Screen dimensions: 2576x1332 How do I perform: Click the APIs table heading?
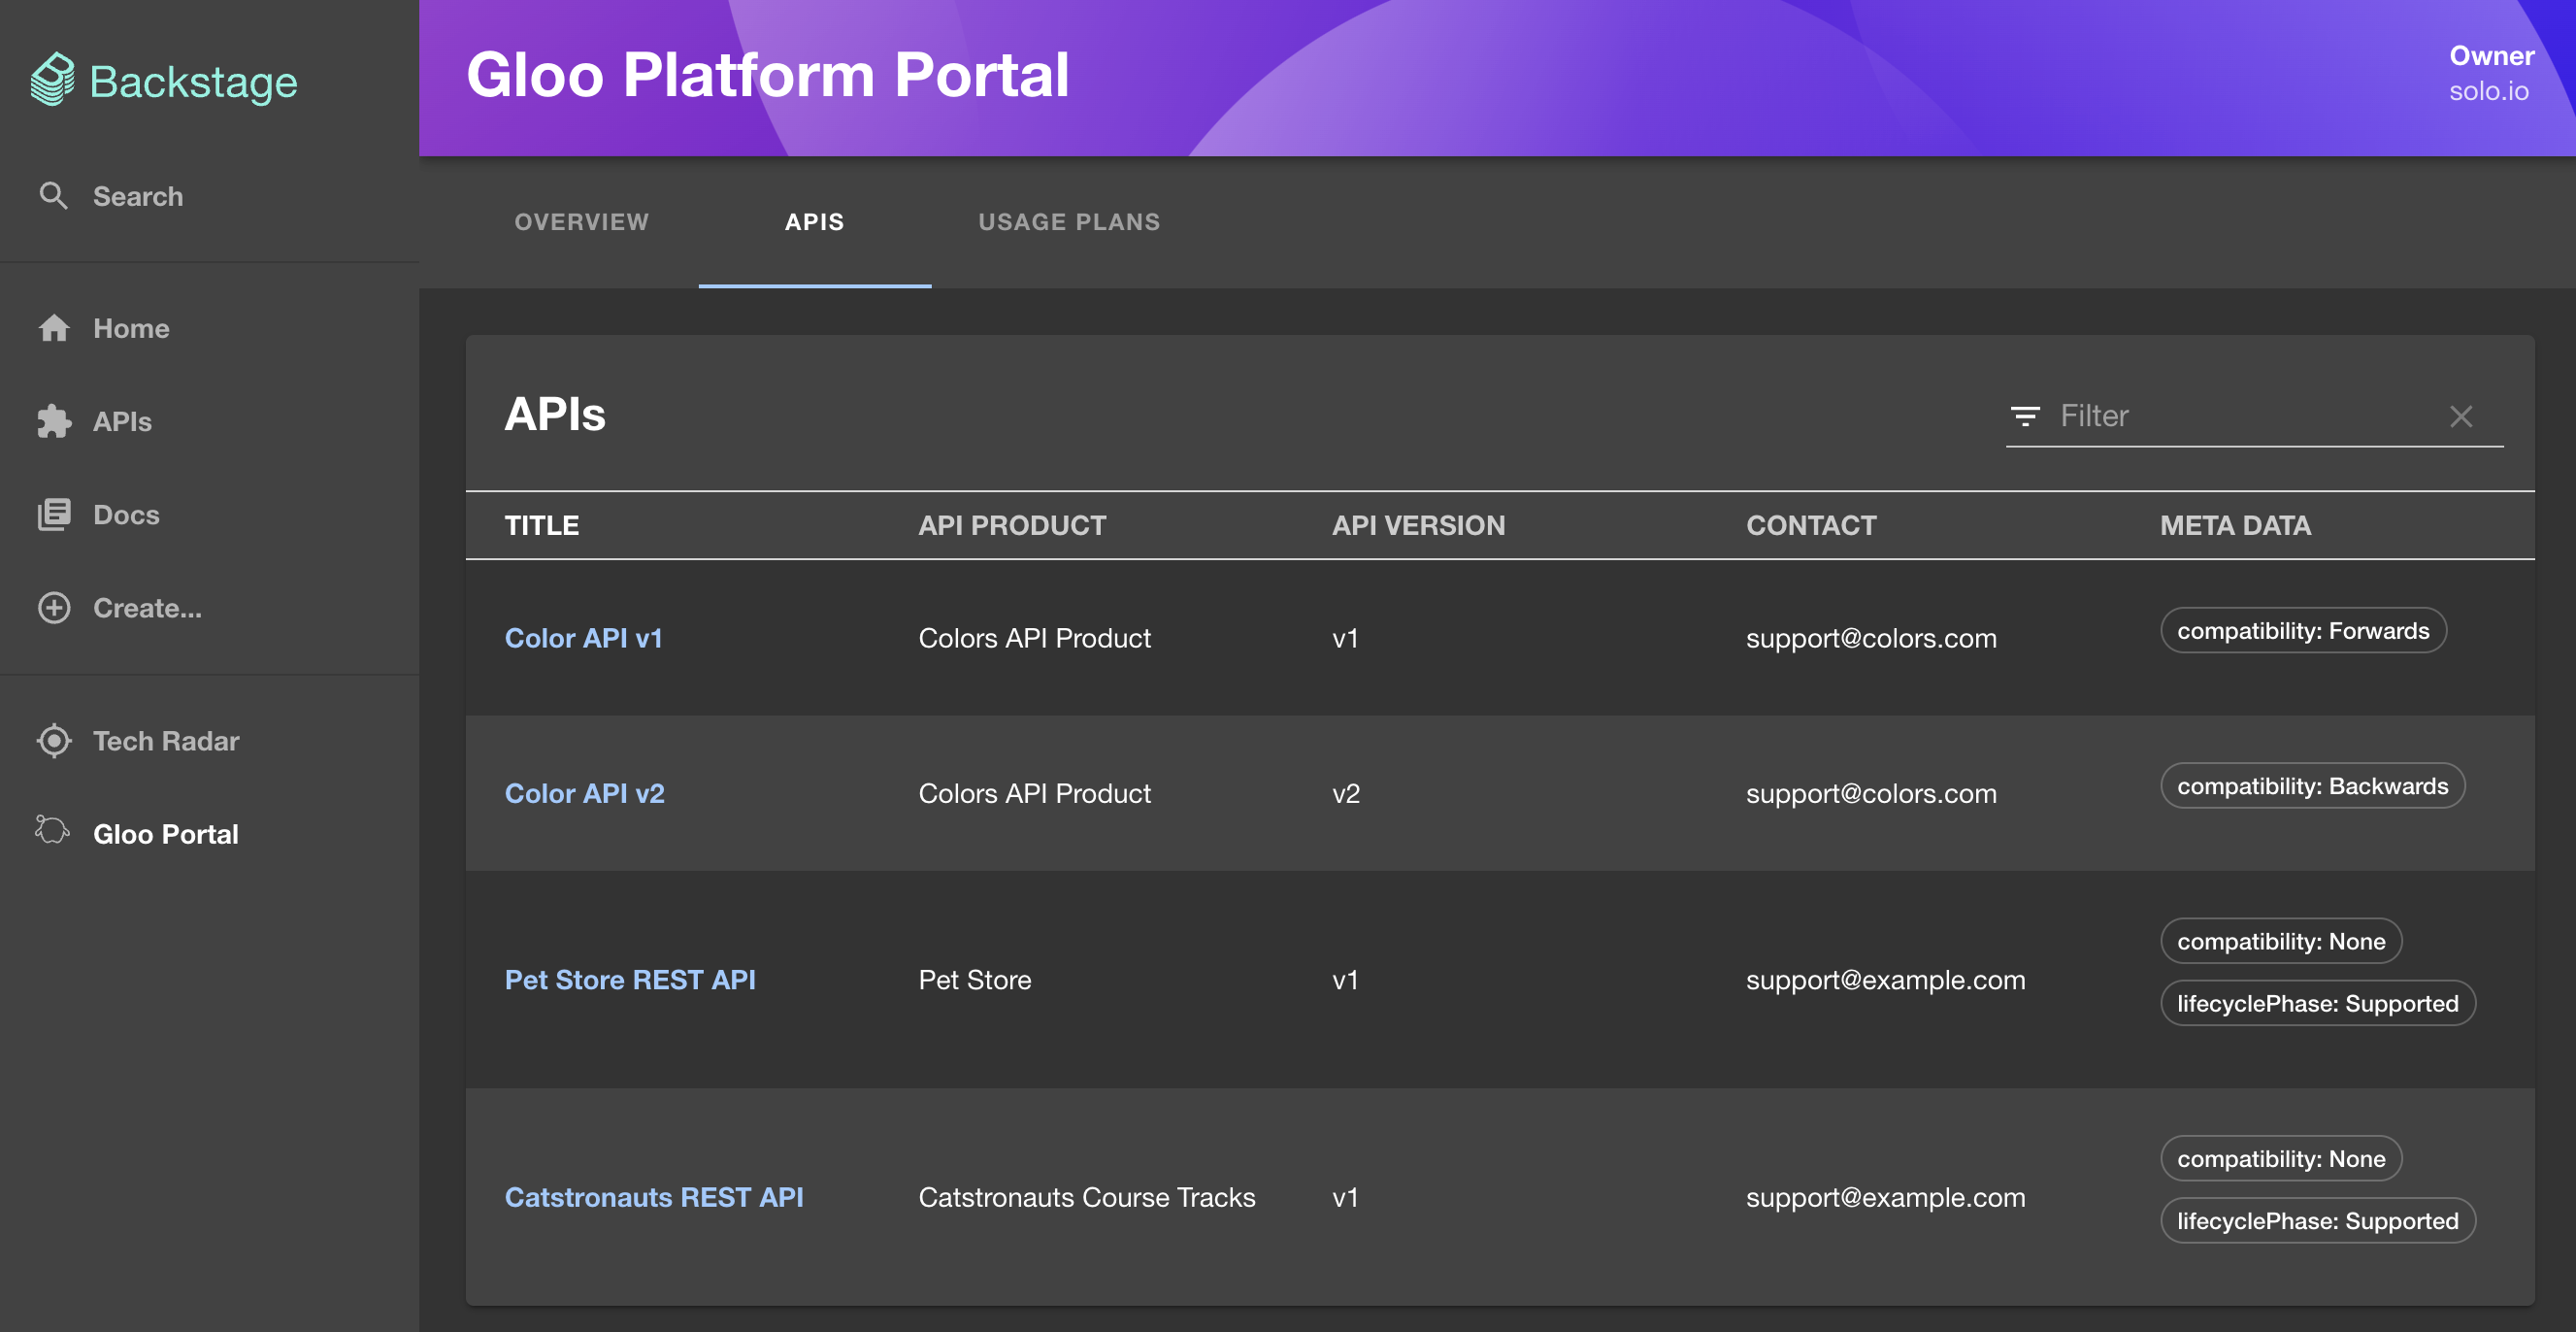[555, 414]
